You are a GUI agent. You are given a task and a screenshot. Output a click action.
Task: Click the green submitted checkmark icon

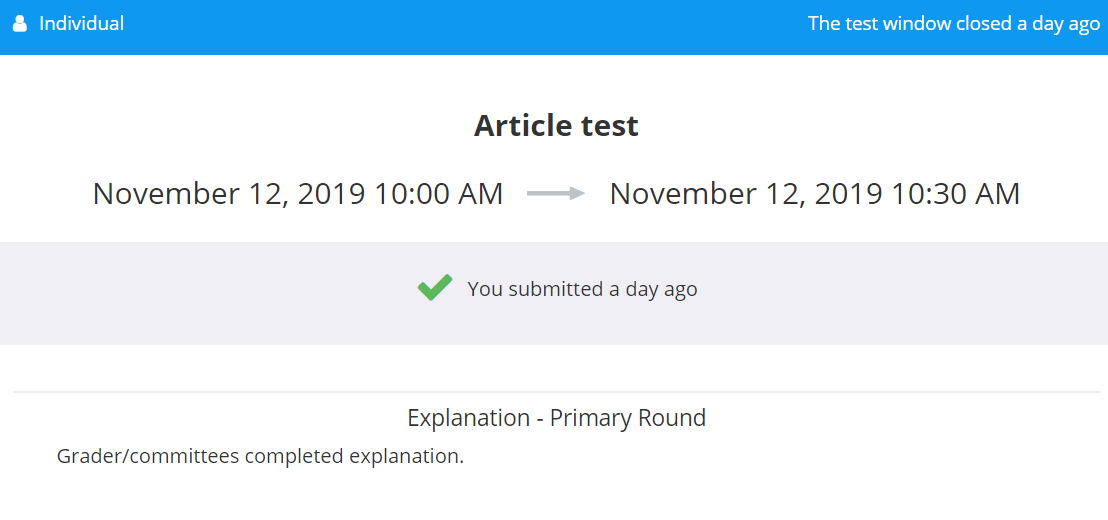tap(435, 288)
